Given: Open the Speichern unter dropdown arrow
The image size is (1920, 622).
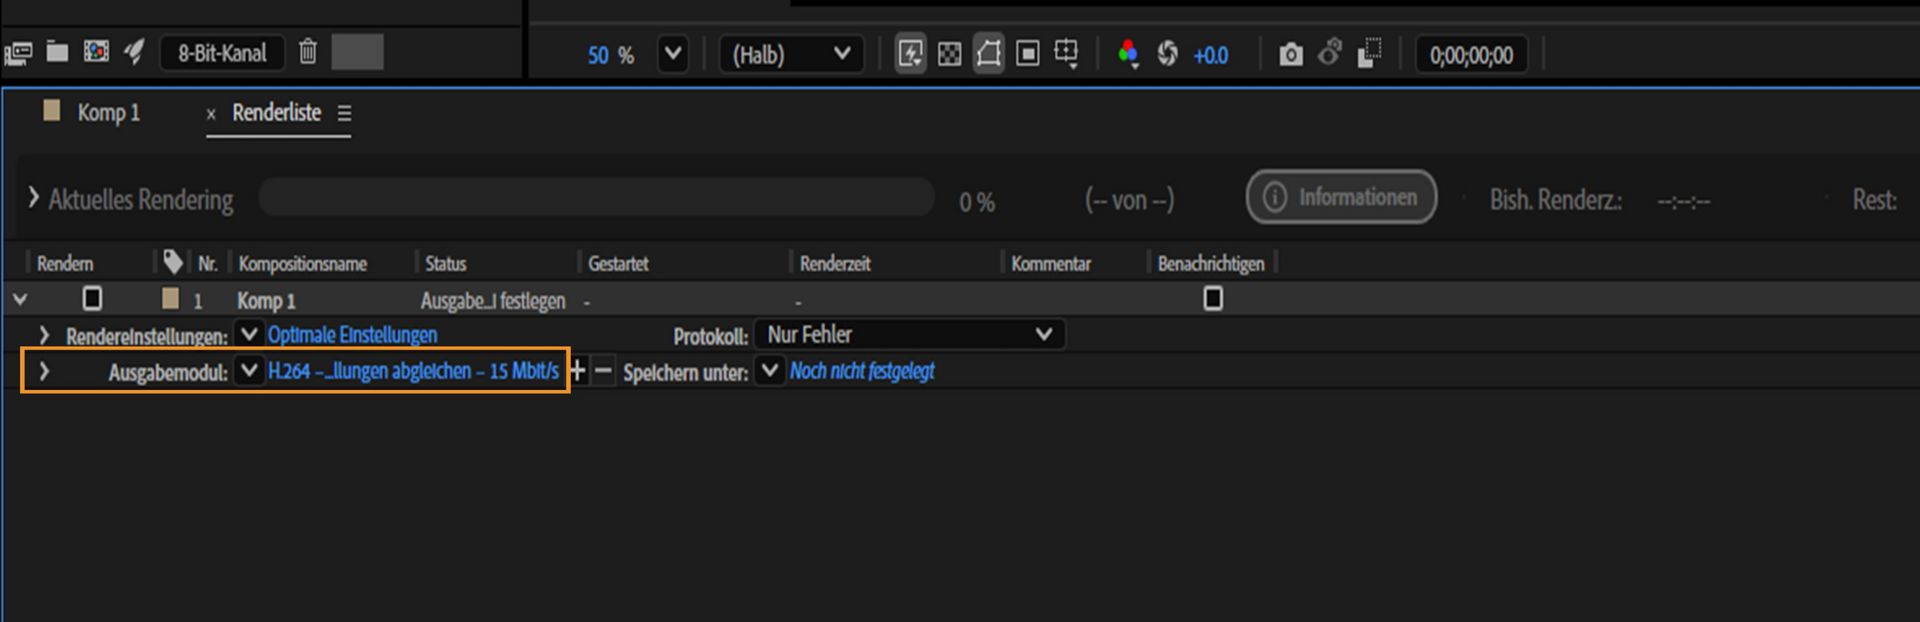Looking at the screenshot, I should click(769, 371).
